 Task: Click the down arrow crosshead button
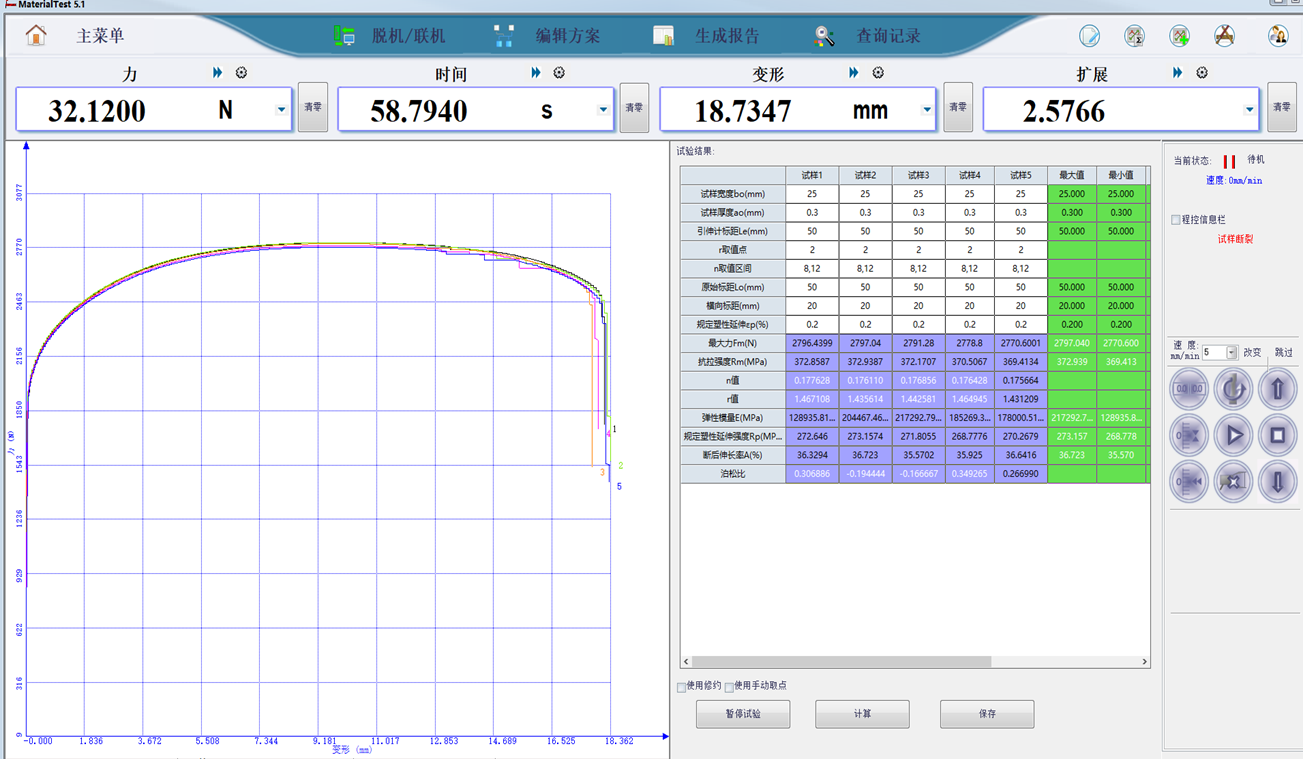(1277, 481)
